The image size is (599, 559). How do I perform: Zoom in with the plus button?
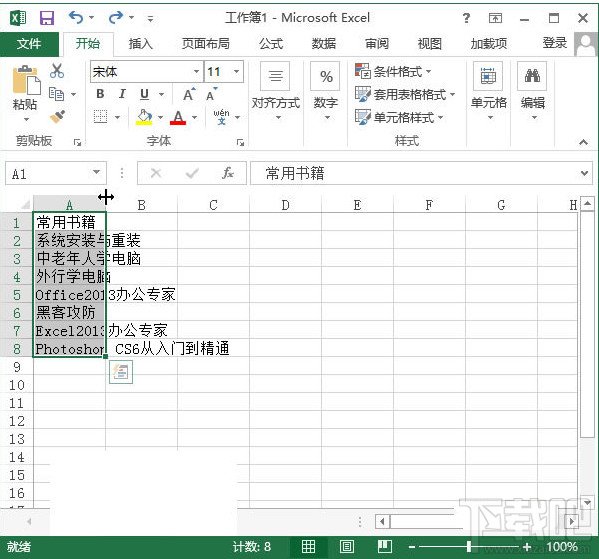pyautogui.click(x=527, y=547)
